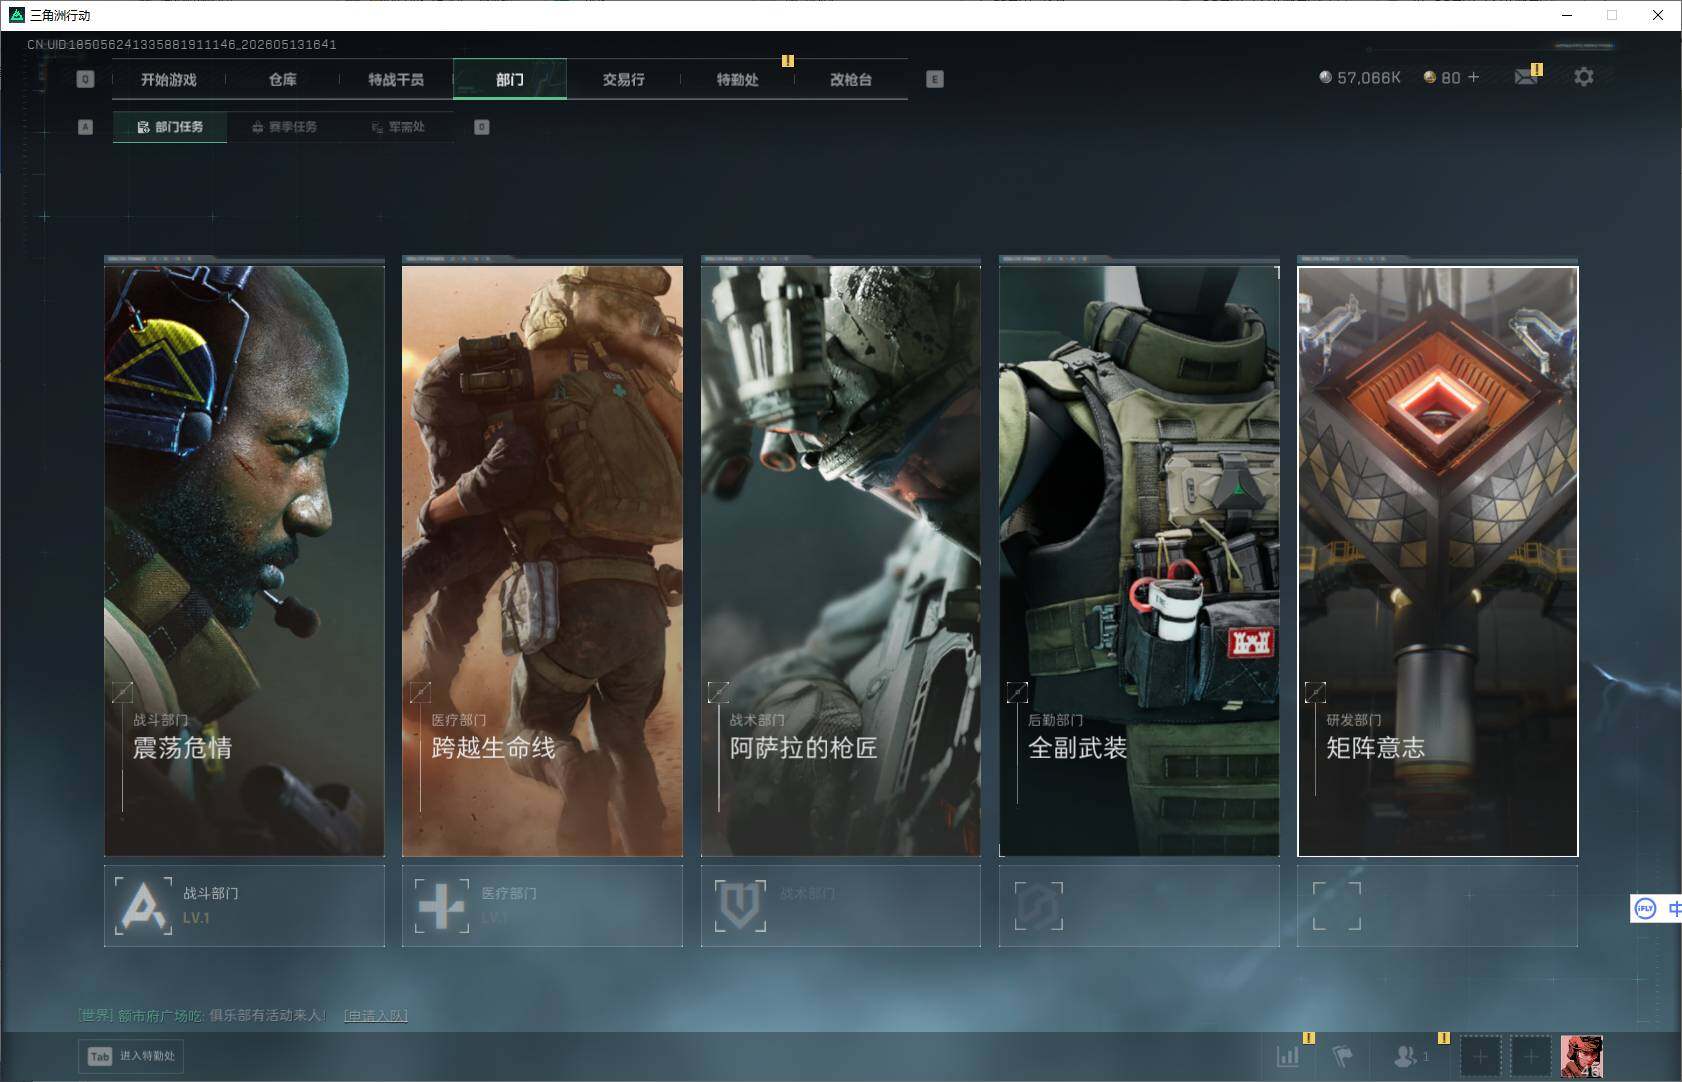
Task: Open the bar chart statistics icon
Action: pyautogui.click(x=1288, y=1055)
